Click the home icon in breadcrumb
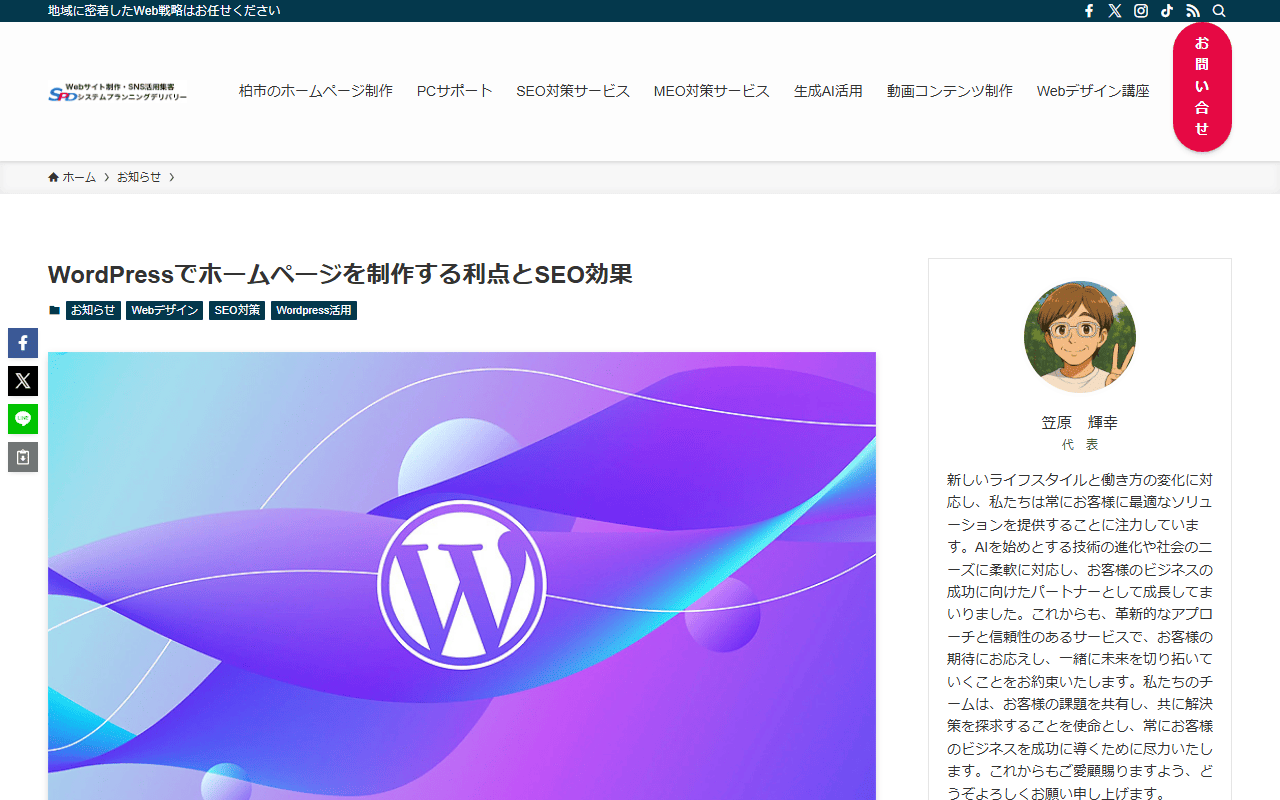 (53, 177)
